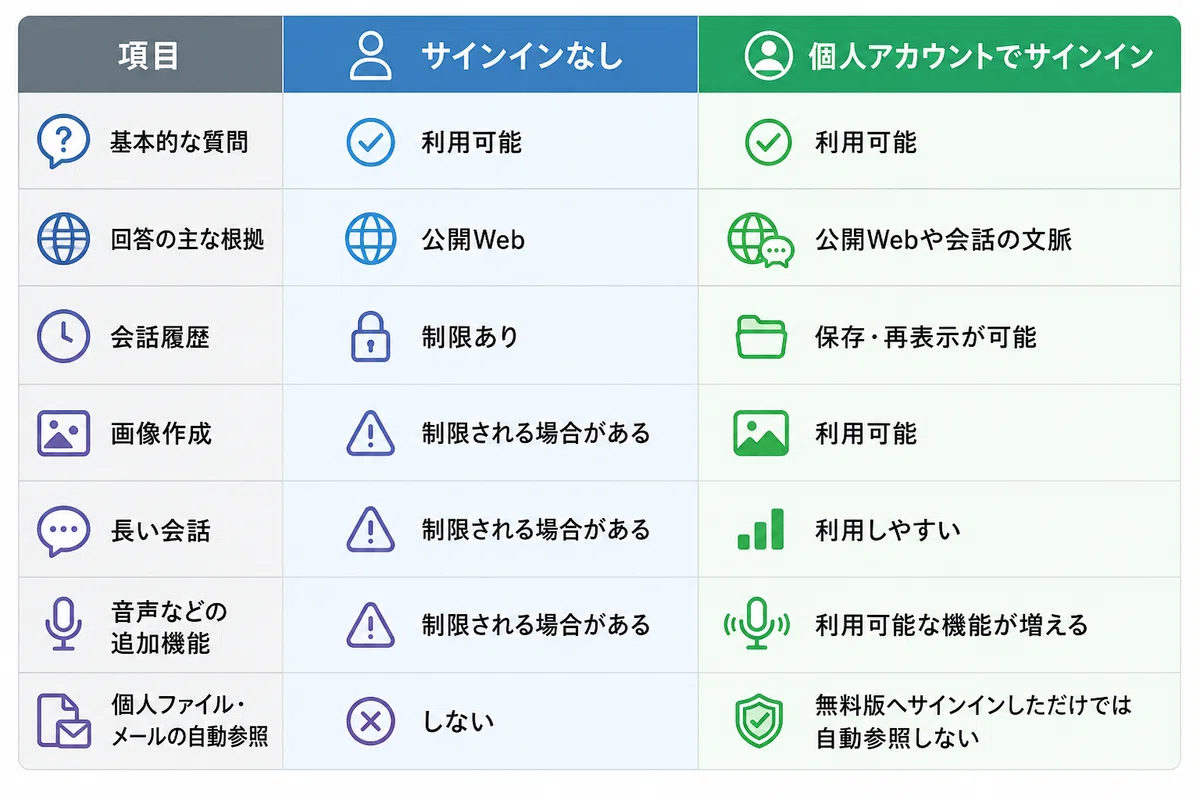This screenshot has height=800, width=1200.
Task: Click the green bar chart icon beside 利用しやすい
Action: (x=761, y=529)
